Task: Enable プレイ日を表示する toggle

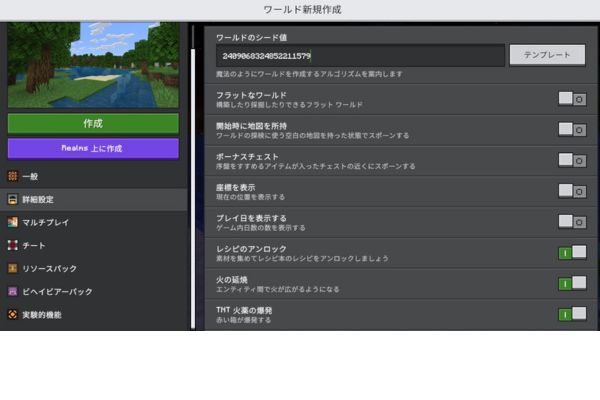Action: point(572,222)
